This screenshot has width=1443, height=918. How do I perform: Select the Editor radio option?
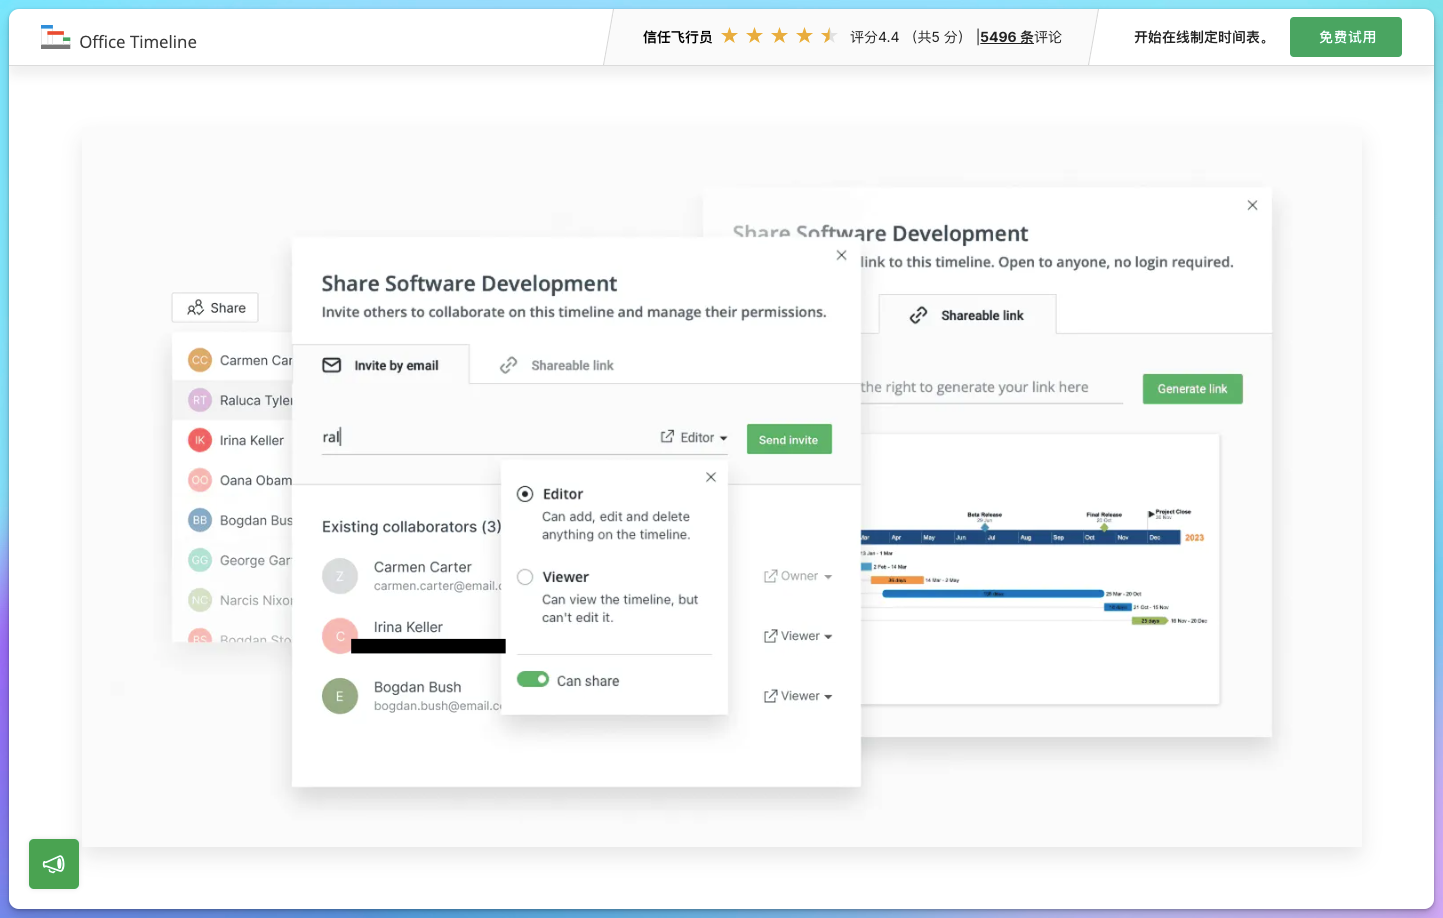(525, 494)
